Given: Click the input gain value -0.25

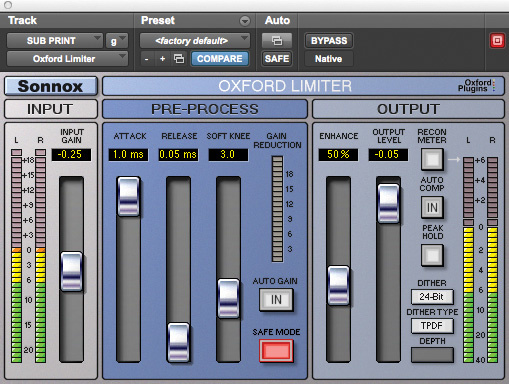Looking at the screenshot, I should click(x=71, y=155).
